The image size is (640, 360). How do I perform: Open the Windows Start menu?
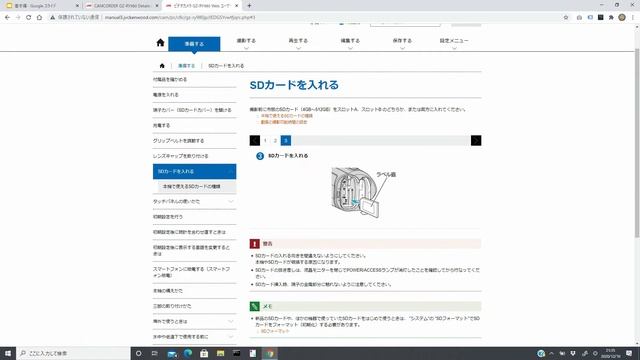[x=8, y=353]
